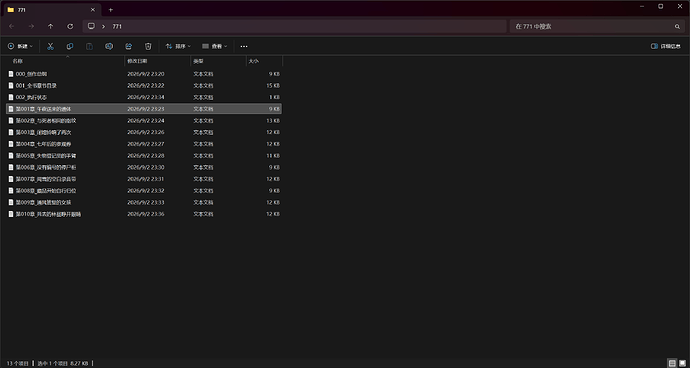
Task: Select the highlighted 第001章 file name
Action: pos(43,109)
